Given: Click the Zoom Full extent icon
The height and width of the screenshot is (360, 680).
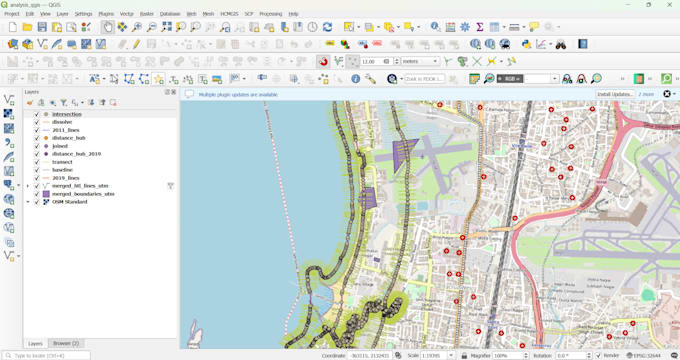Looking at the screenshot, I should [x=167, y=27].
